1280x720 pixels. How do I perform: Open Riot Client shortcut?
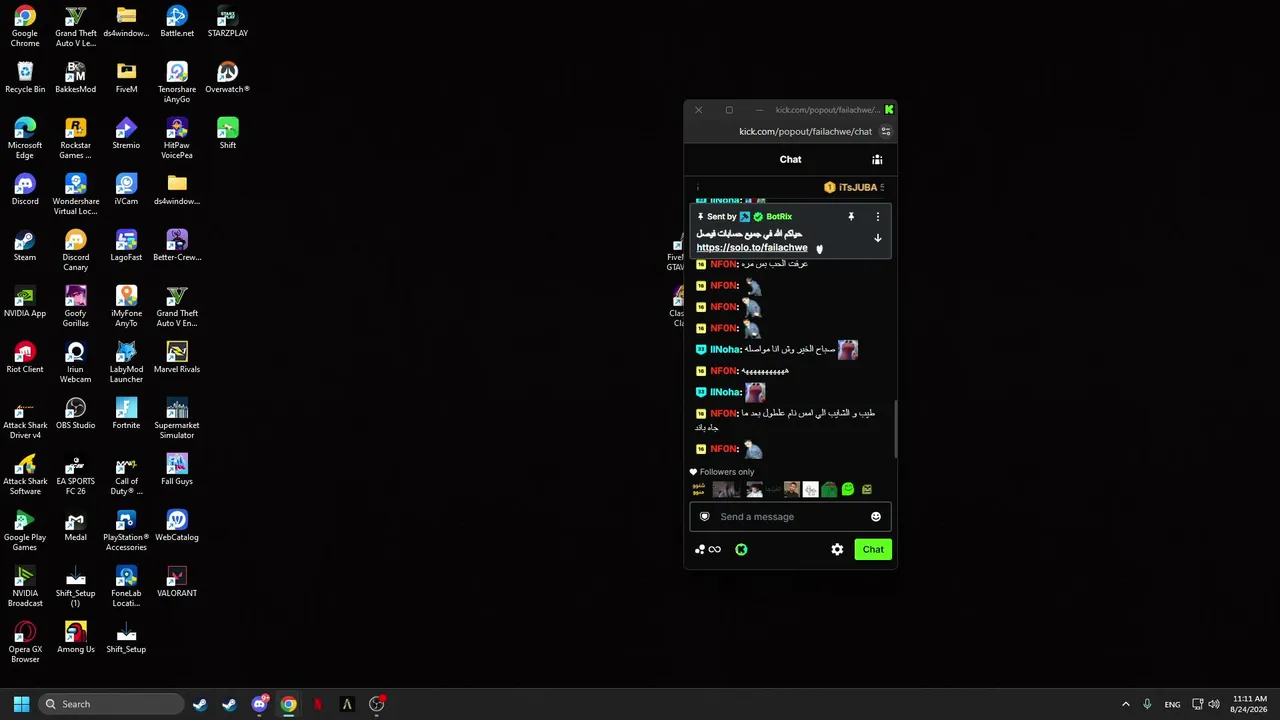click(25, 358)
